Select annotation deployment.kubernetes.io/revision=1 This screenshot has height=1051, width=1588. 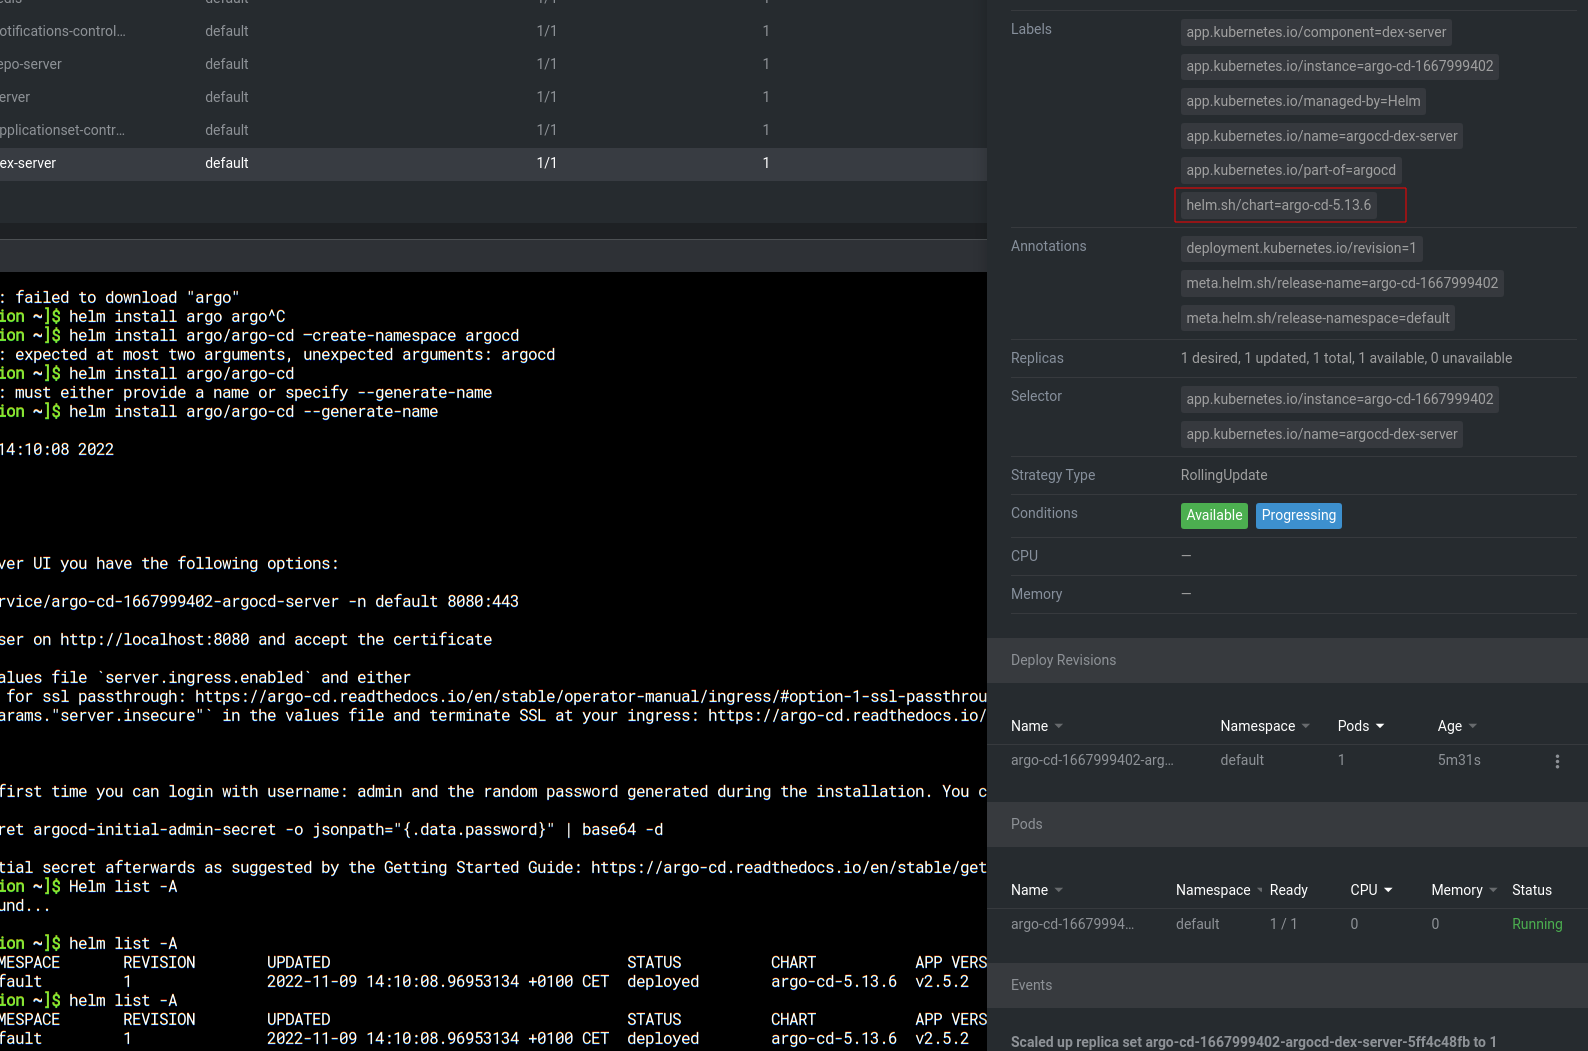[1301, 248]
